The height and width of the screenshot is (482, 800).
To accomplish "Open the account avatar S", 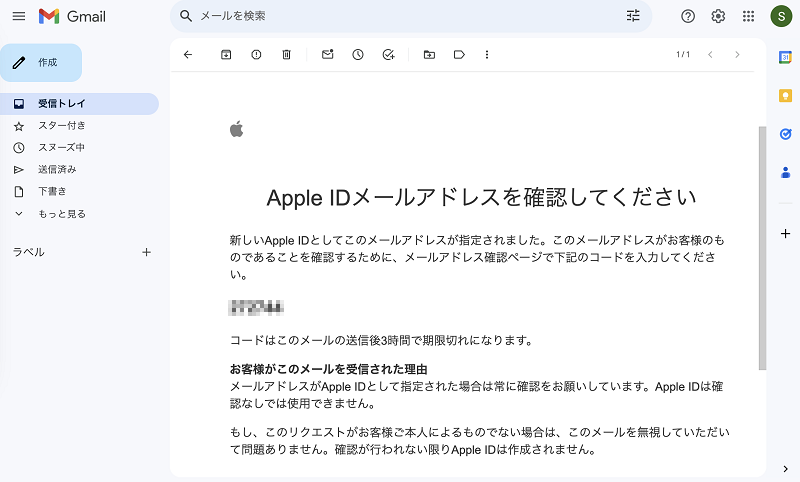I will (x=781, y=16).
